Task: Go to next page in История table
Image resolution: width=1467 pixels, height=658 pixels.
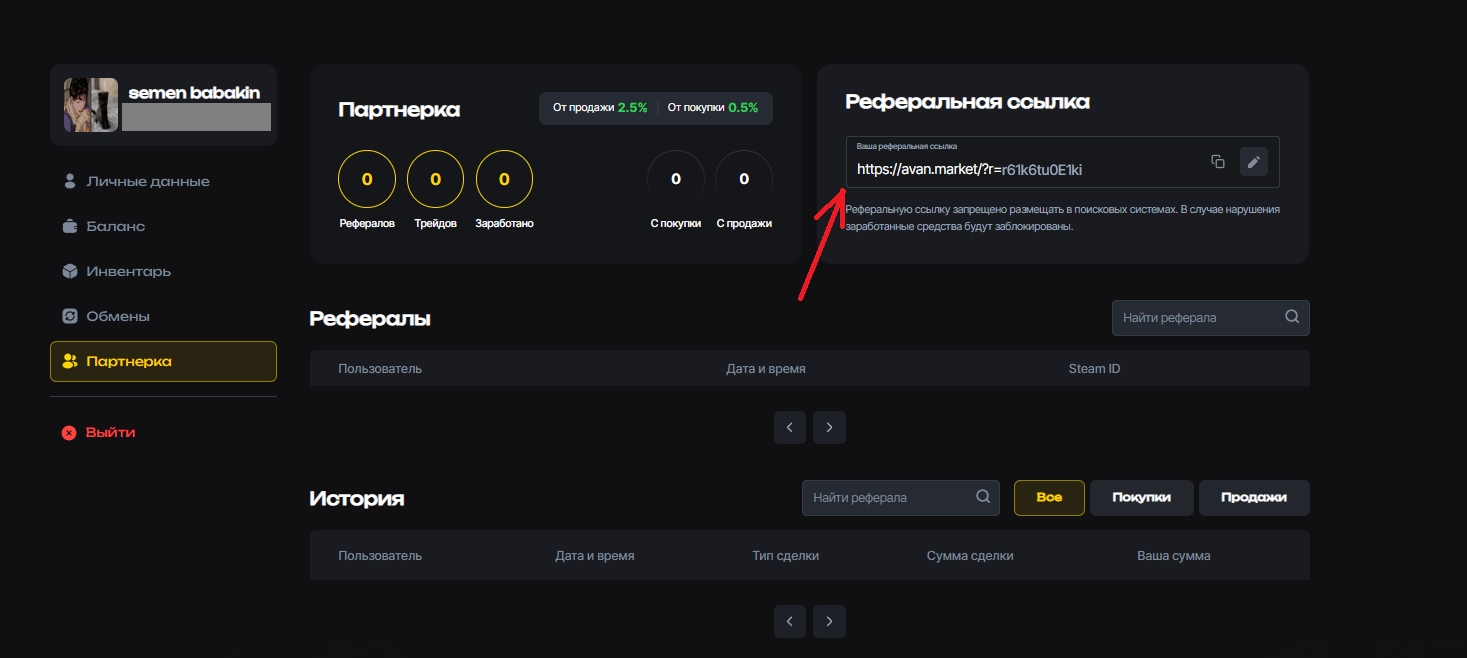Action: [829, 621]
